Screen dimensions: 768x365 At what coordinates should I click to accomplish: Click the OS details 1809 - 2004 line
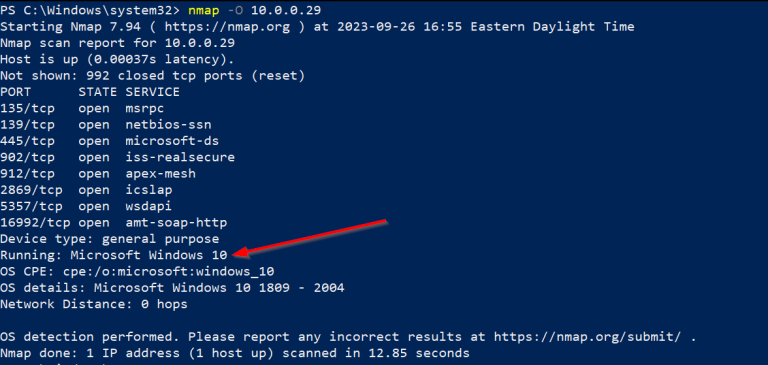[x=172, y=288]
